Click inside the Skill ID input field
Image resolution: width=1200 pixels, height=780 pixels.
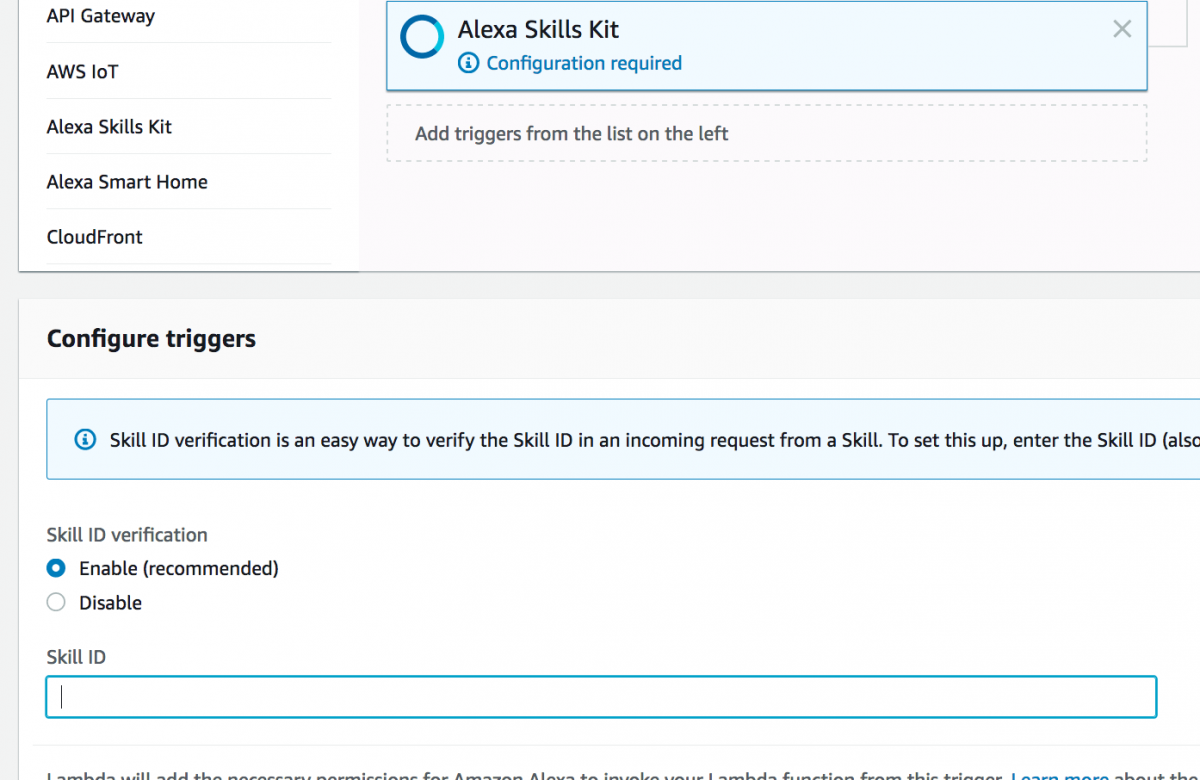tap(600, 696)
